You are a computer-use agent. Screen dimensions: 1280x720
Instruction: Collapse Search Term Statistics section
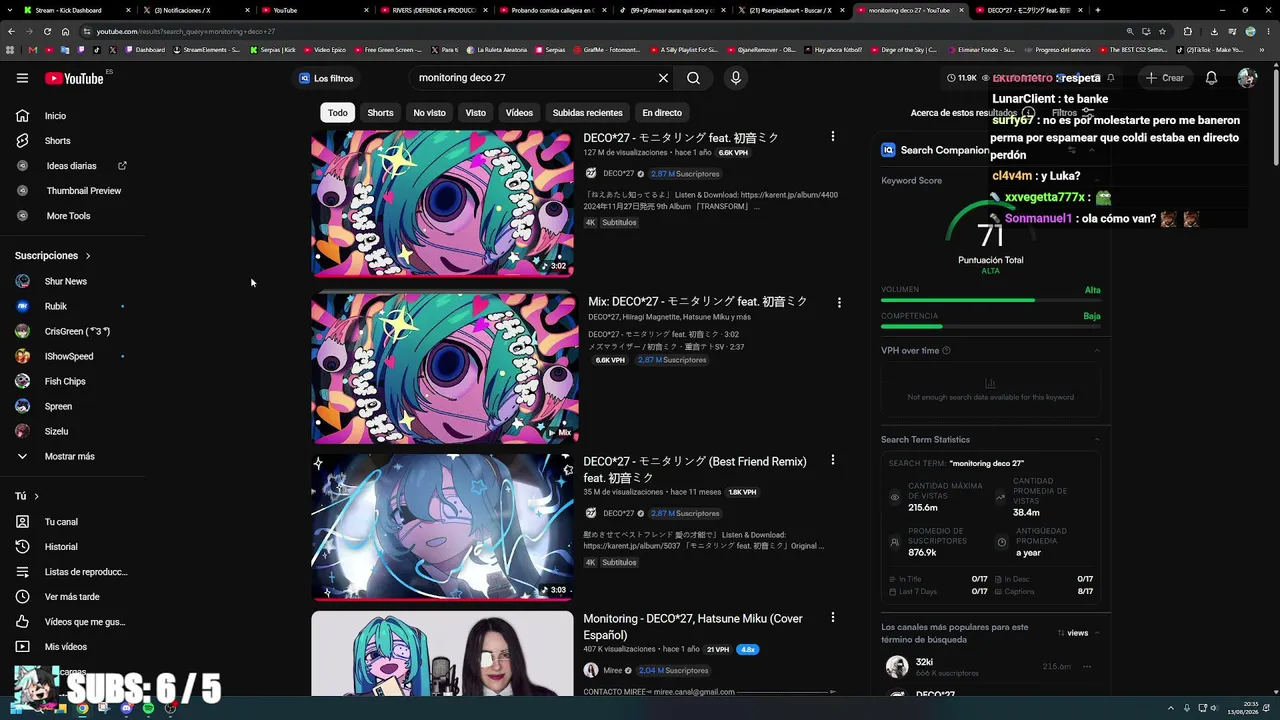click(x=1097, y=440)
